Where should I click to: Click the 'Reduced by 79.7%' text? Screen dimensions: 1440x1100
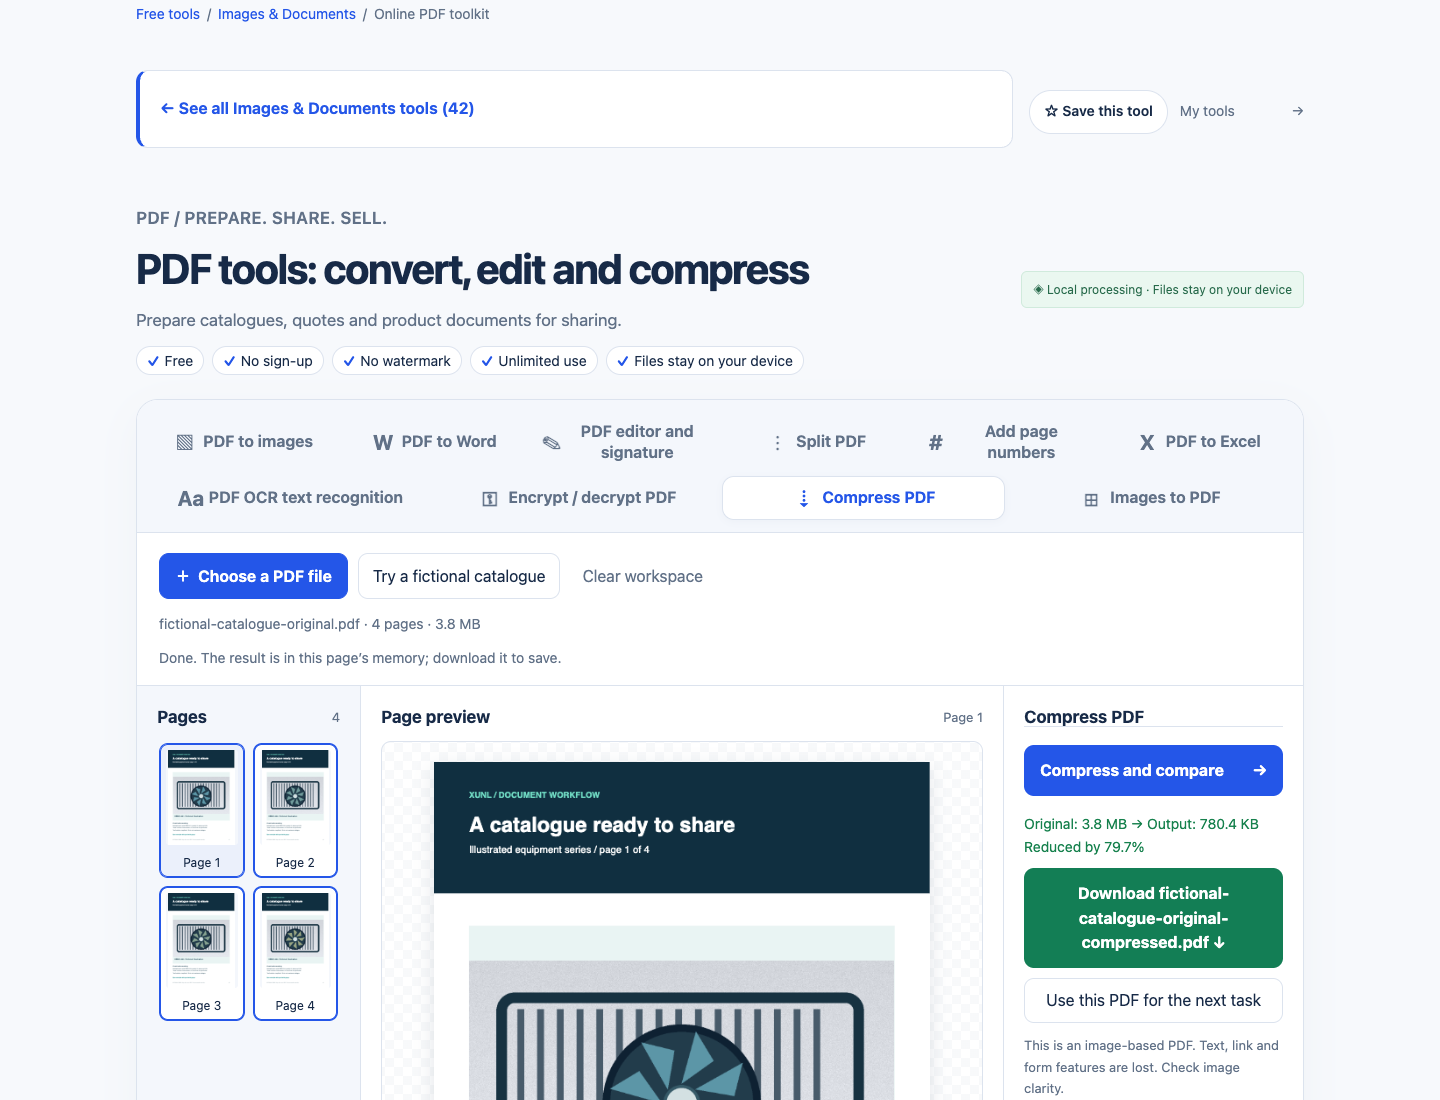tap(1084, 847)
